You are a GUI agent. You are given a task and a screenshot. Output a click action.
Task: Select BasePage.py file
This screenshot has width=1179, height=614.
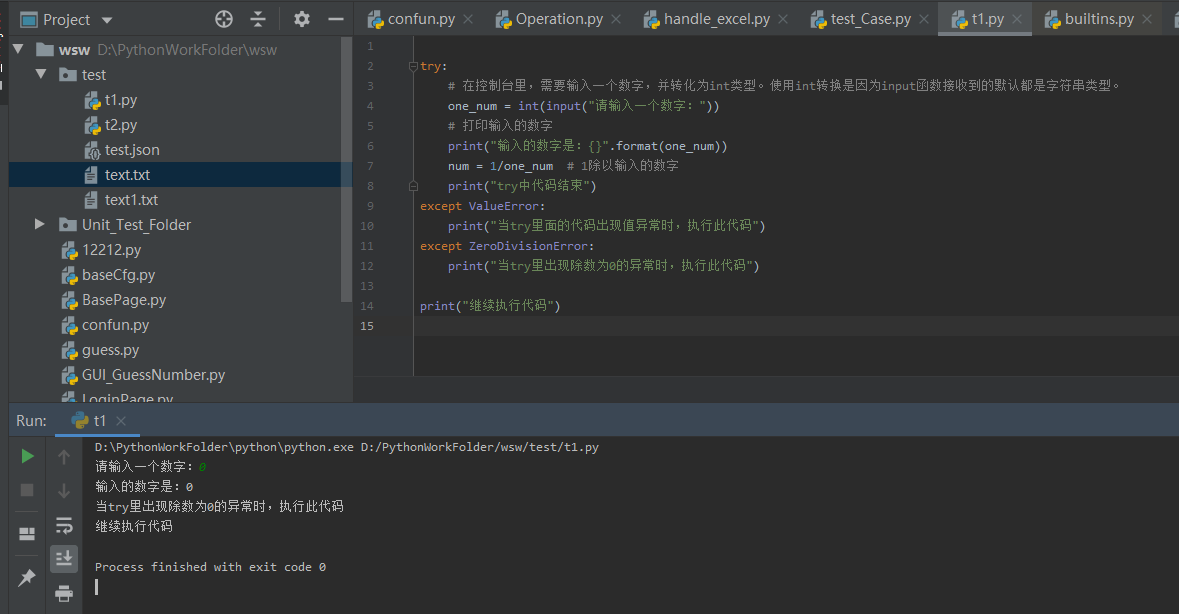[124, 299]
